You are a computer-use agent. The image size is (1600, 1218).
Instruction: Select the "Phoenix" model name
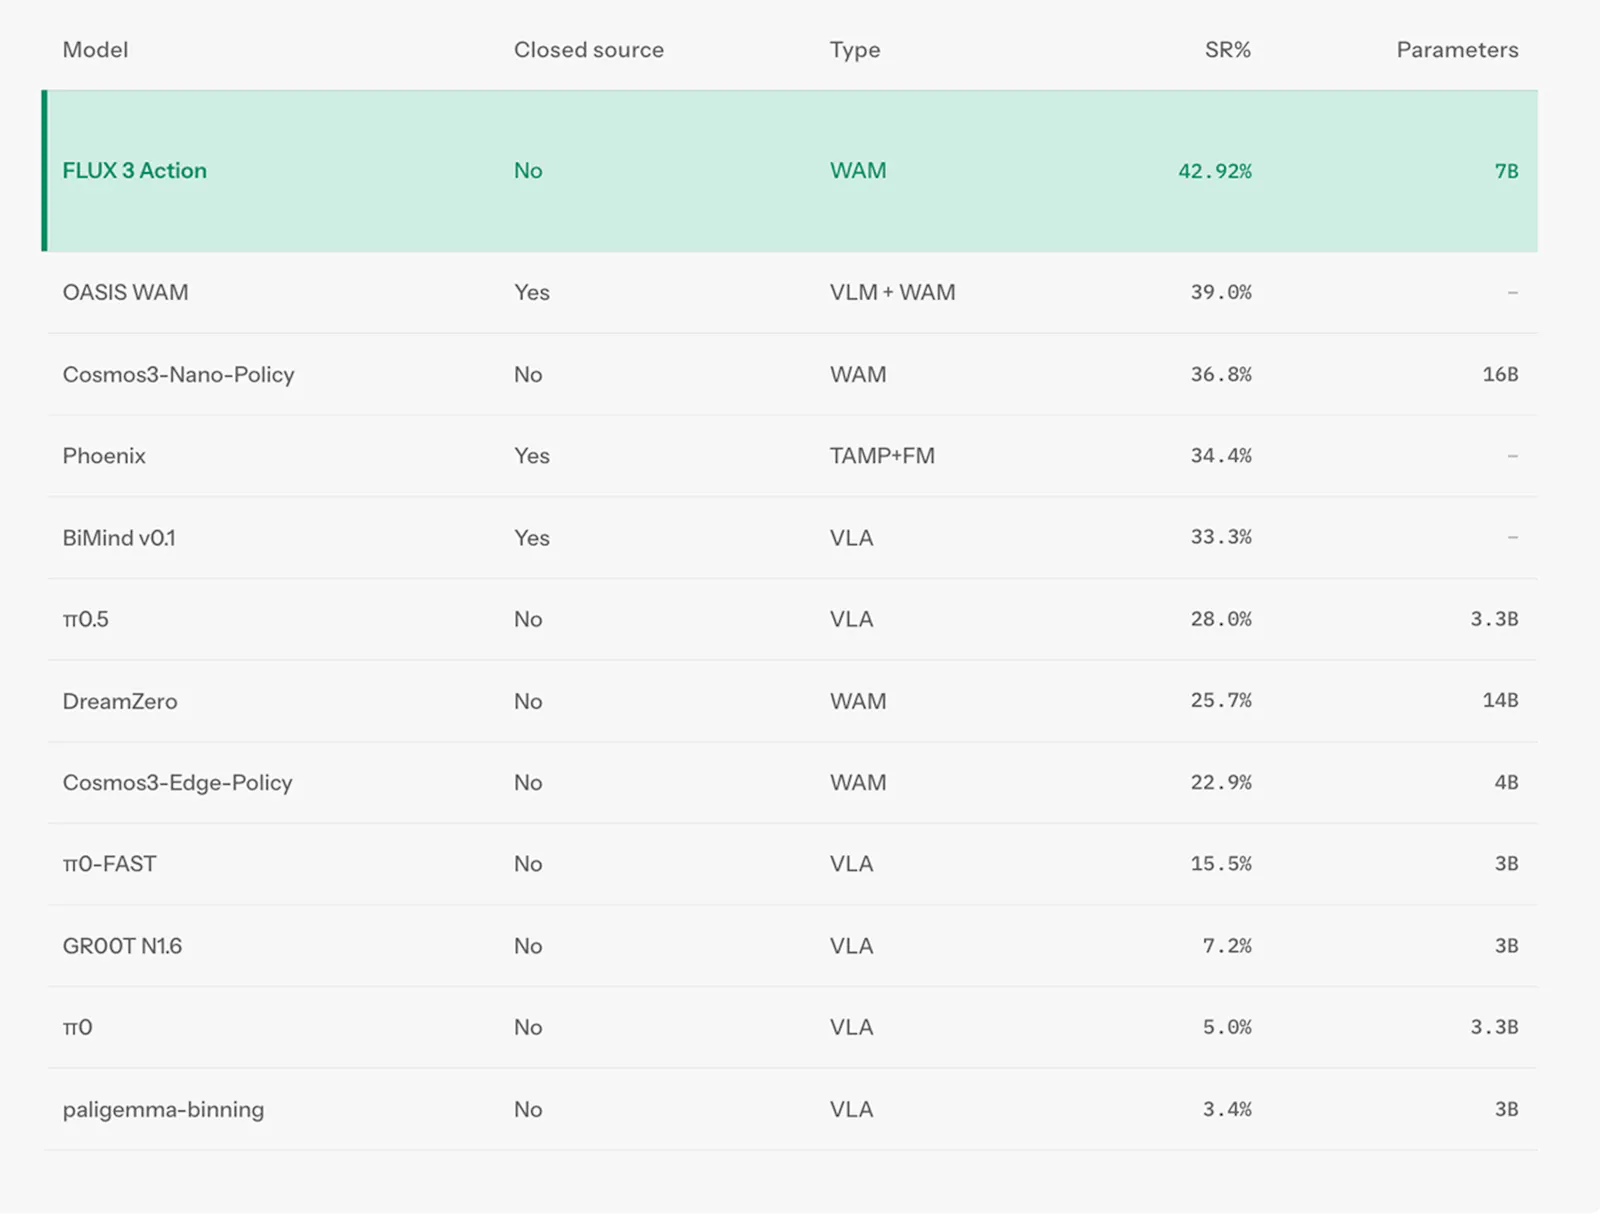pyautogui.click(x=104, y=456)
